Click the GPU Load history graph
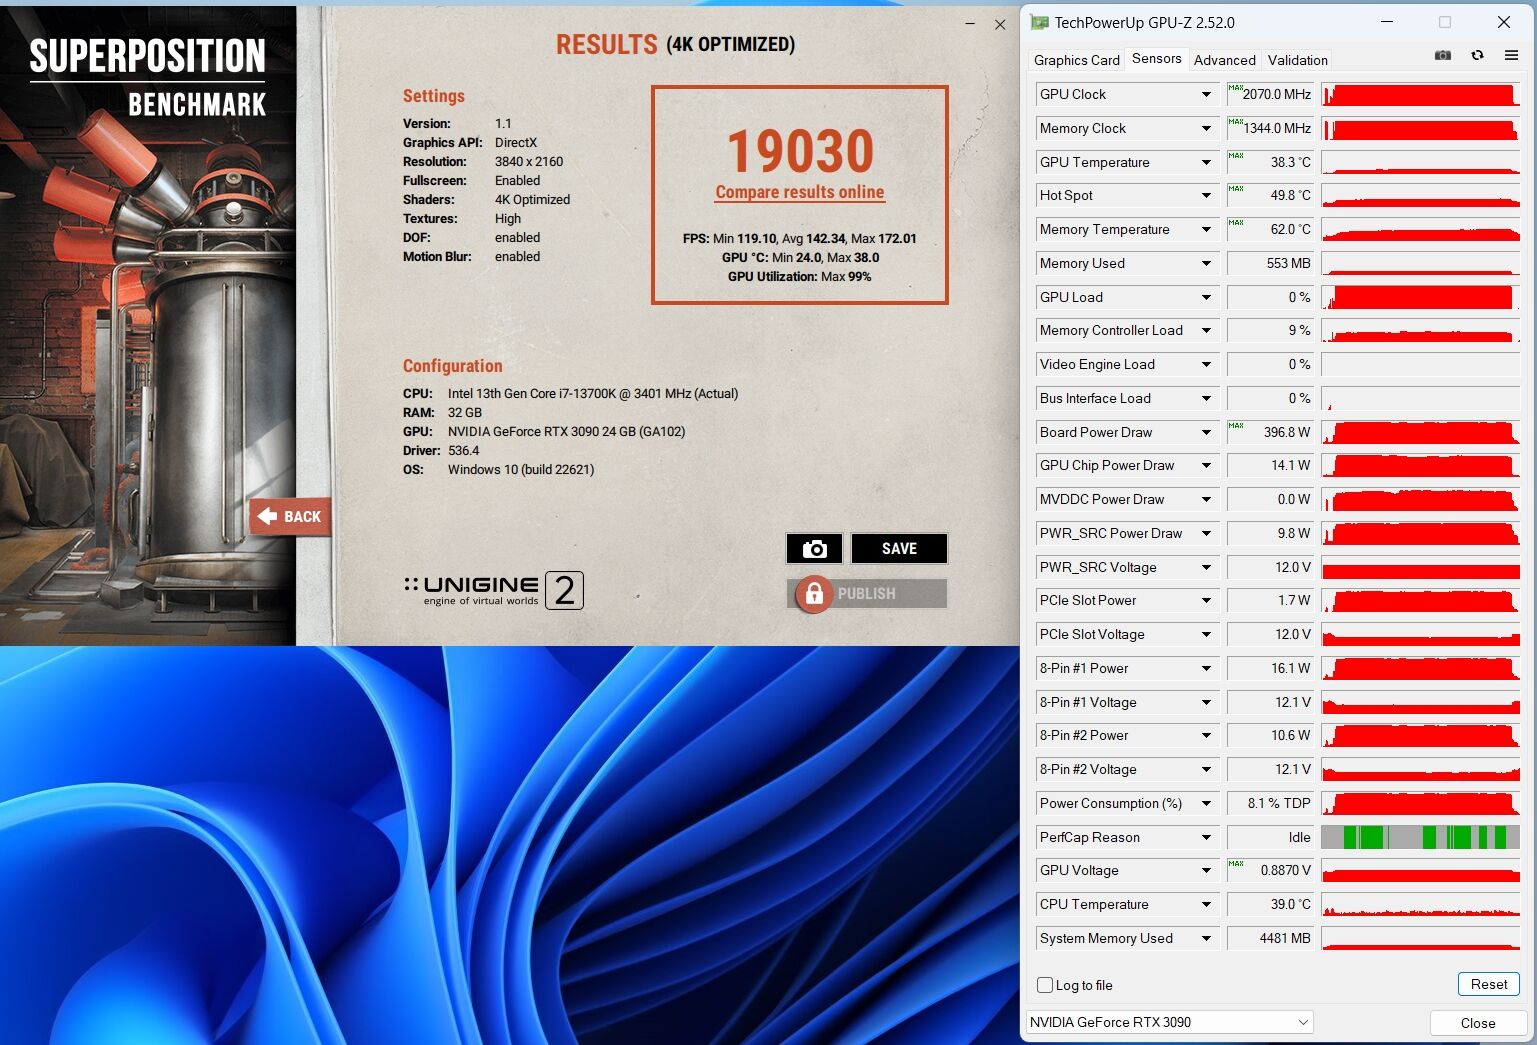 point(1420,297)
